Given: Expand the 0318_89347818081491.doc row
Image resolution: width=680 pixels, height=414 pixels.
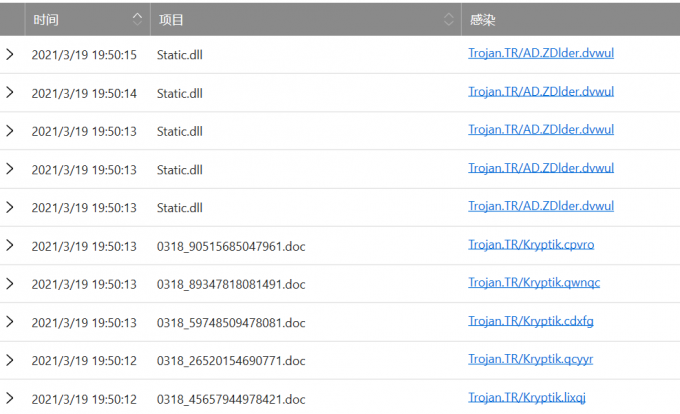Looking at the screenshot, I should [x=10, y=284].
